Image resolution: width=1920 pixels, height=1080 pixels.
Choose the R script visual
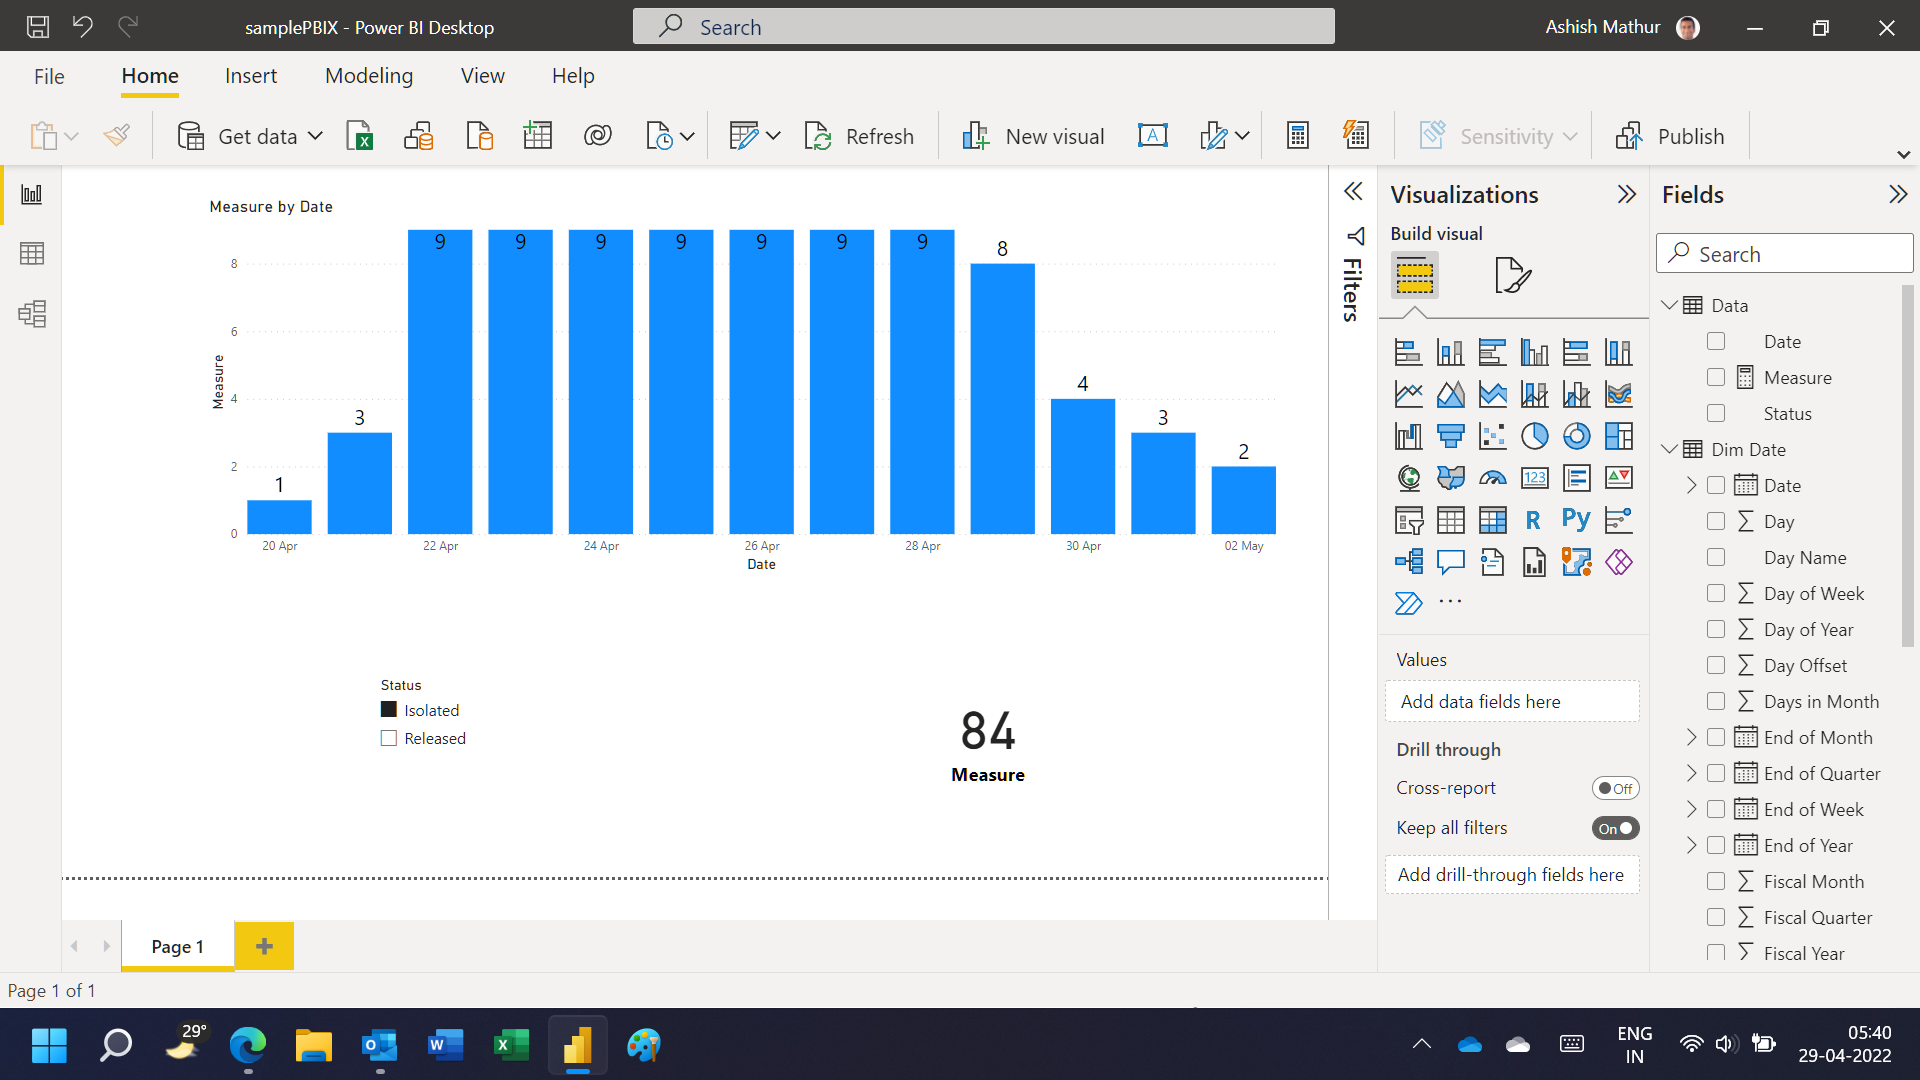click(1534, 520)
